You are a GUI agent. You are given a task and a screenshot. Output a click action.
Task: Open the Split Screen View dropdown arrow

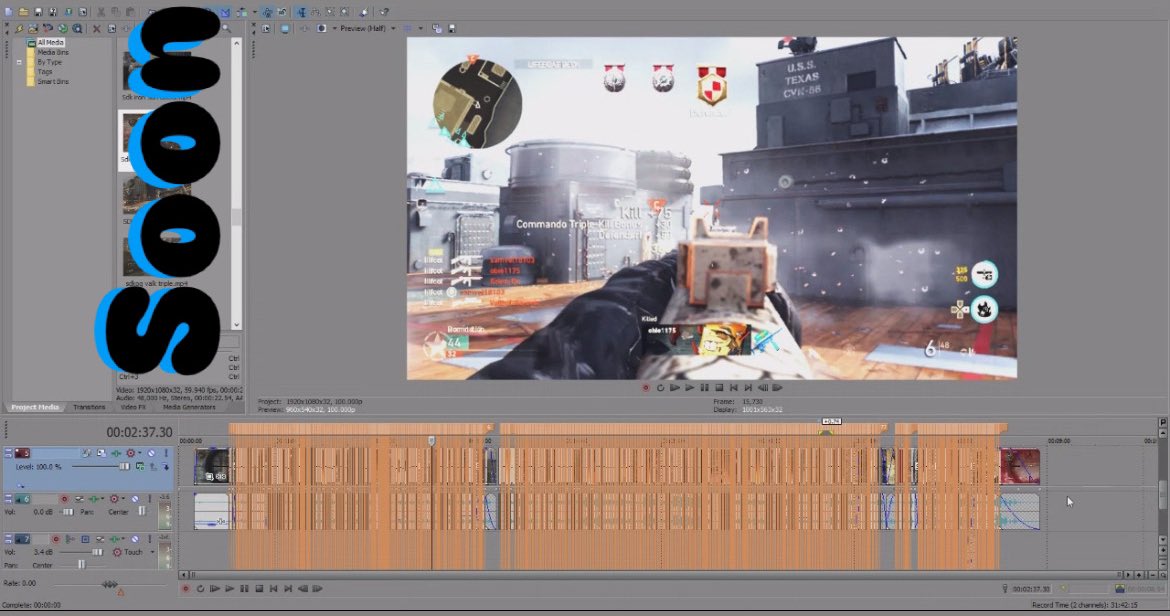click(334, 28)
